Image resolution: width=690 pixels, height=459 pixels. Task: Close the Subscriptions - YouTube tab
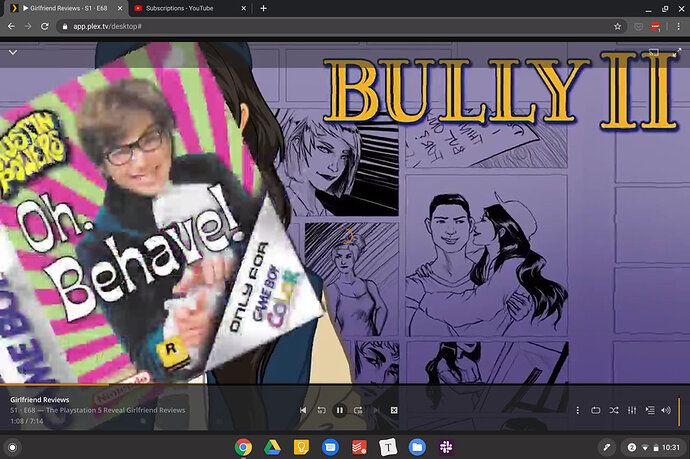pyautogui.click(x=243, y=8)
